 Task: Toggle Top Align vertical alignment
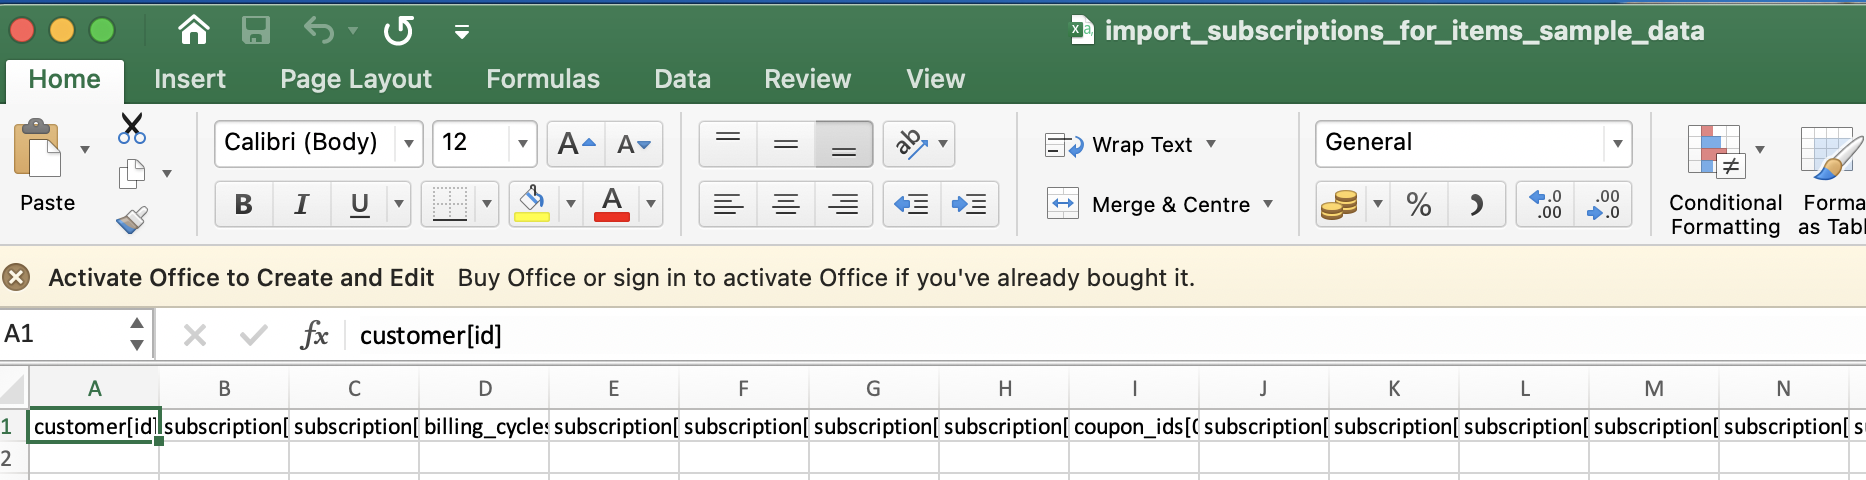[728, 144]
